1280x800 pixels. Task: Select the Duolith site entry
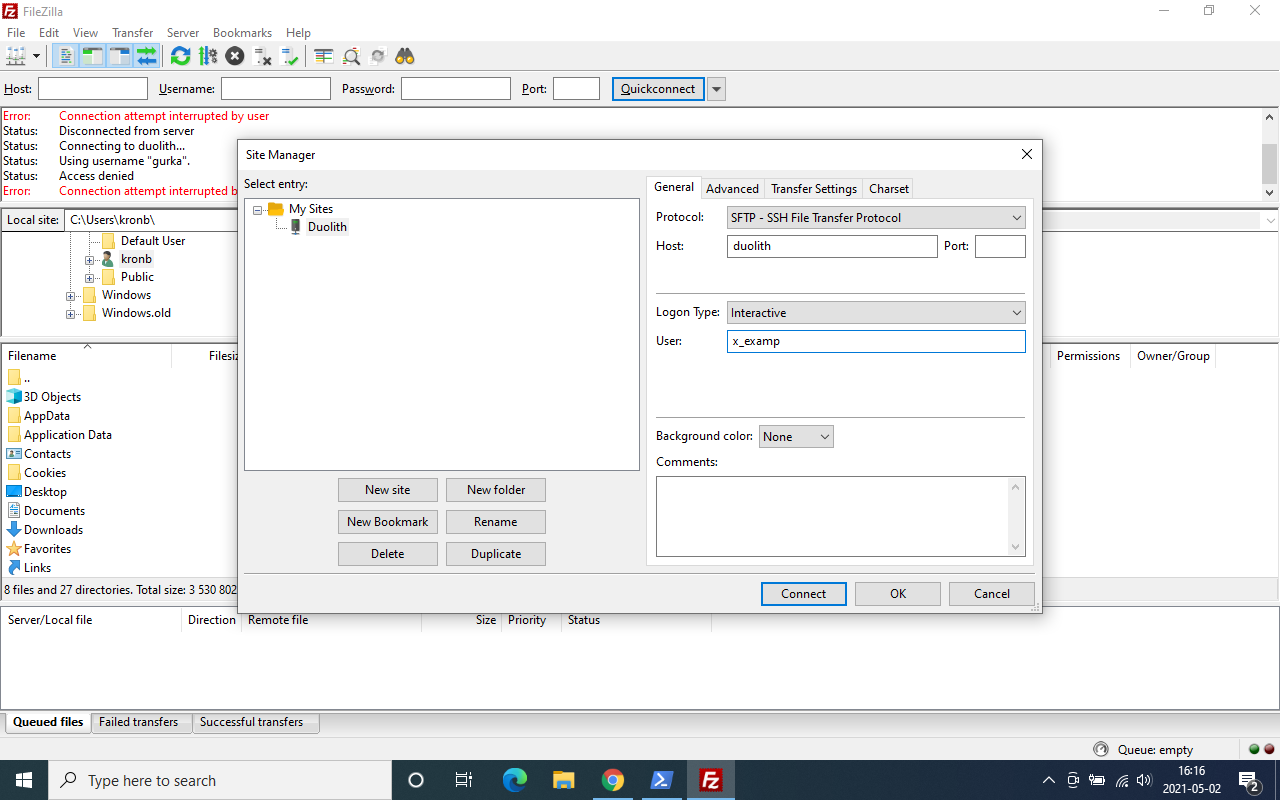click(x=327, y=227)
